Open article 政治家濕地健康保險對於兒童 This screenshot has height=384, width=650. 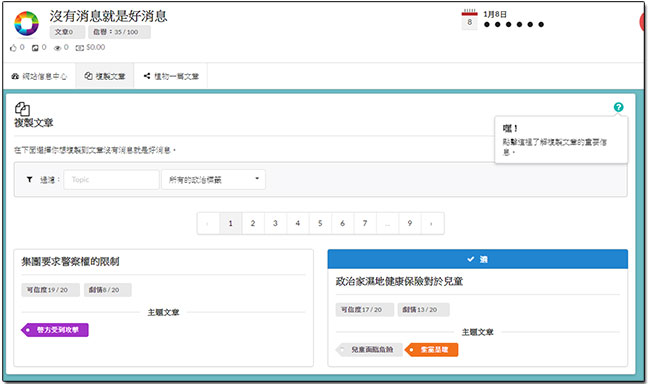tap(399, 282)
